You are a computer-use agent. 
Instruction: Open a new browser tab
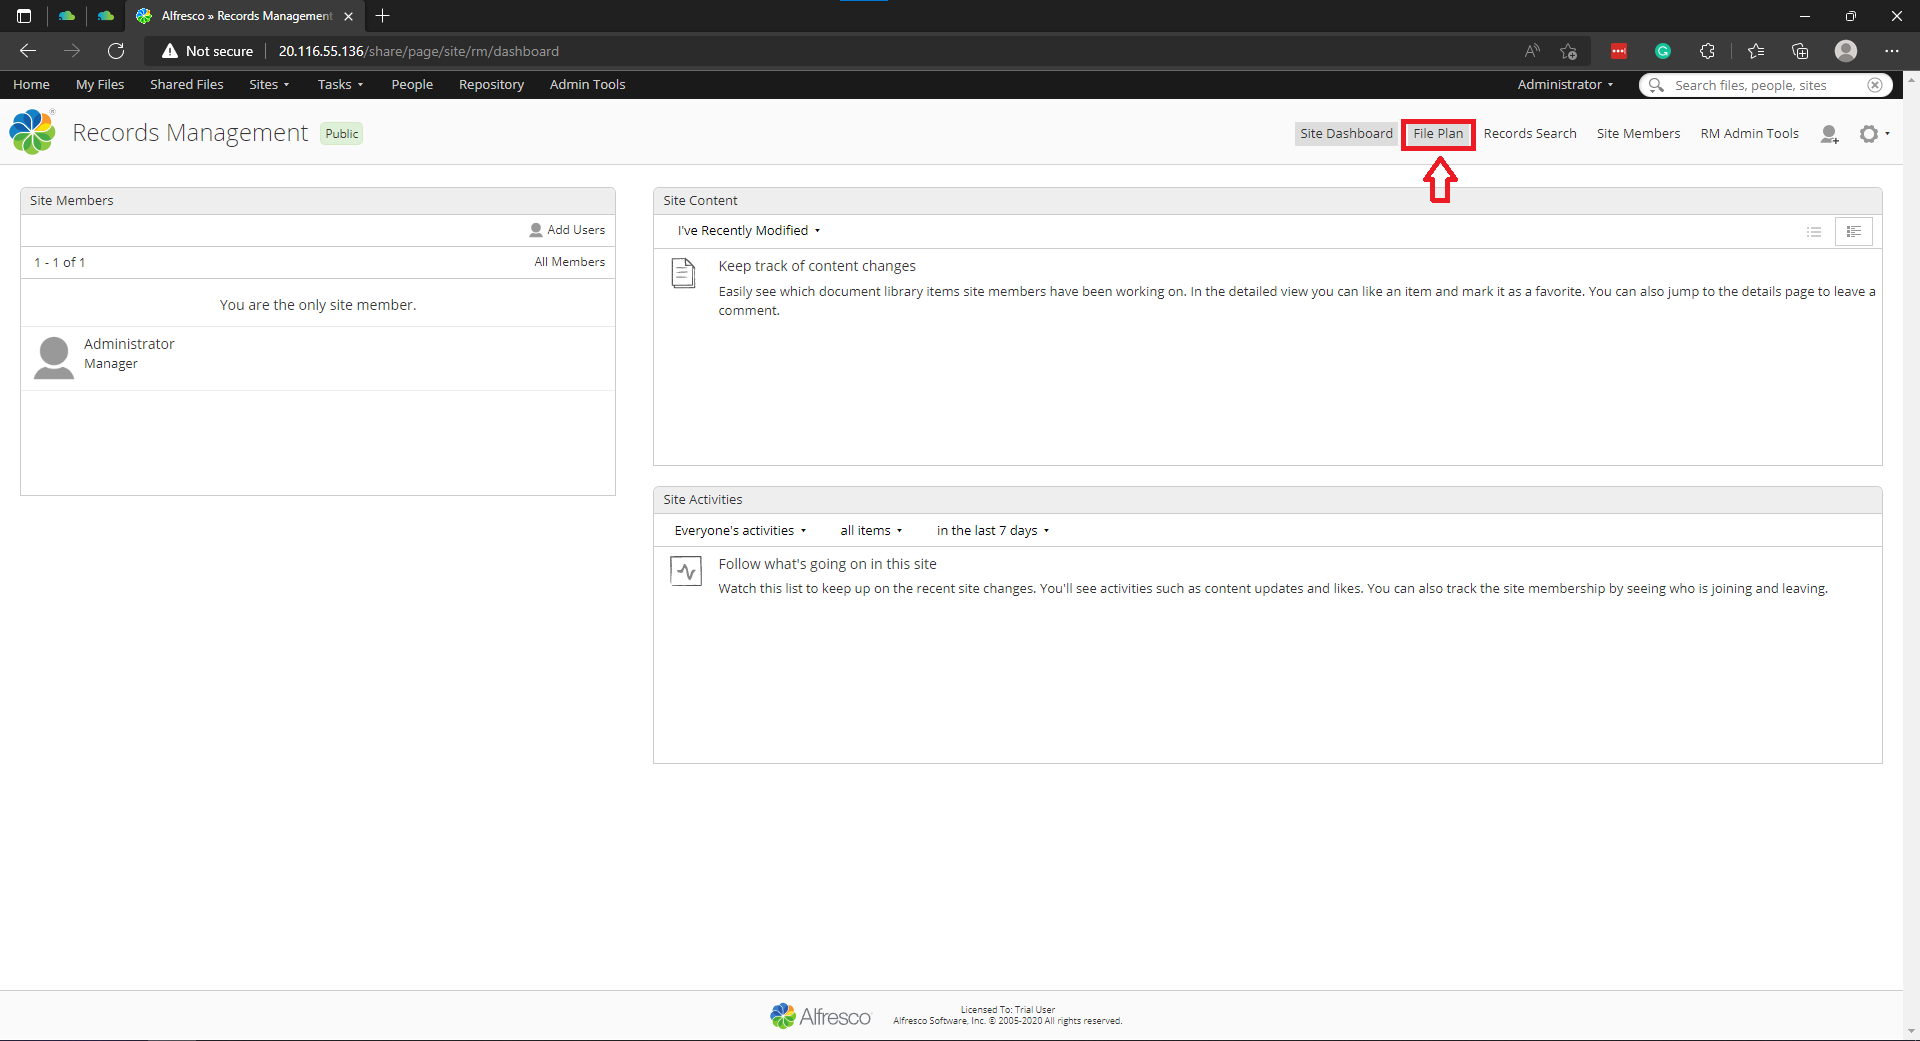(382, 16)
